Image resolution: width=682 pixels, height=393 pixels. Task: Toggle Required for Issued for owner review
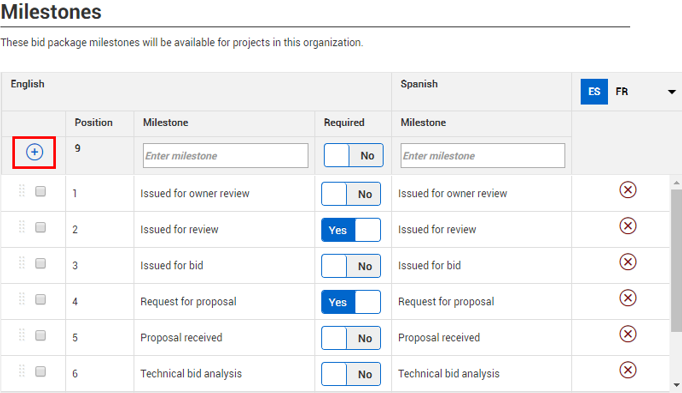[x=351, y=194]
